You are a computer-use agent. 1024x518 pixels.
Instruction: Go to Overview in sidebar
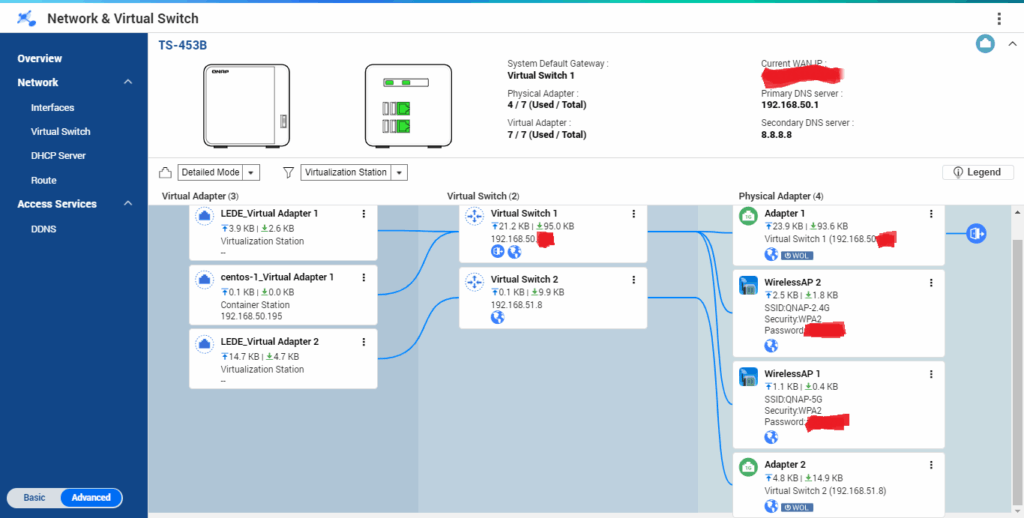(40, 58)
